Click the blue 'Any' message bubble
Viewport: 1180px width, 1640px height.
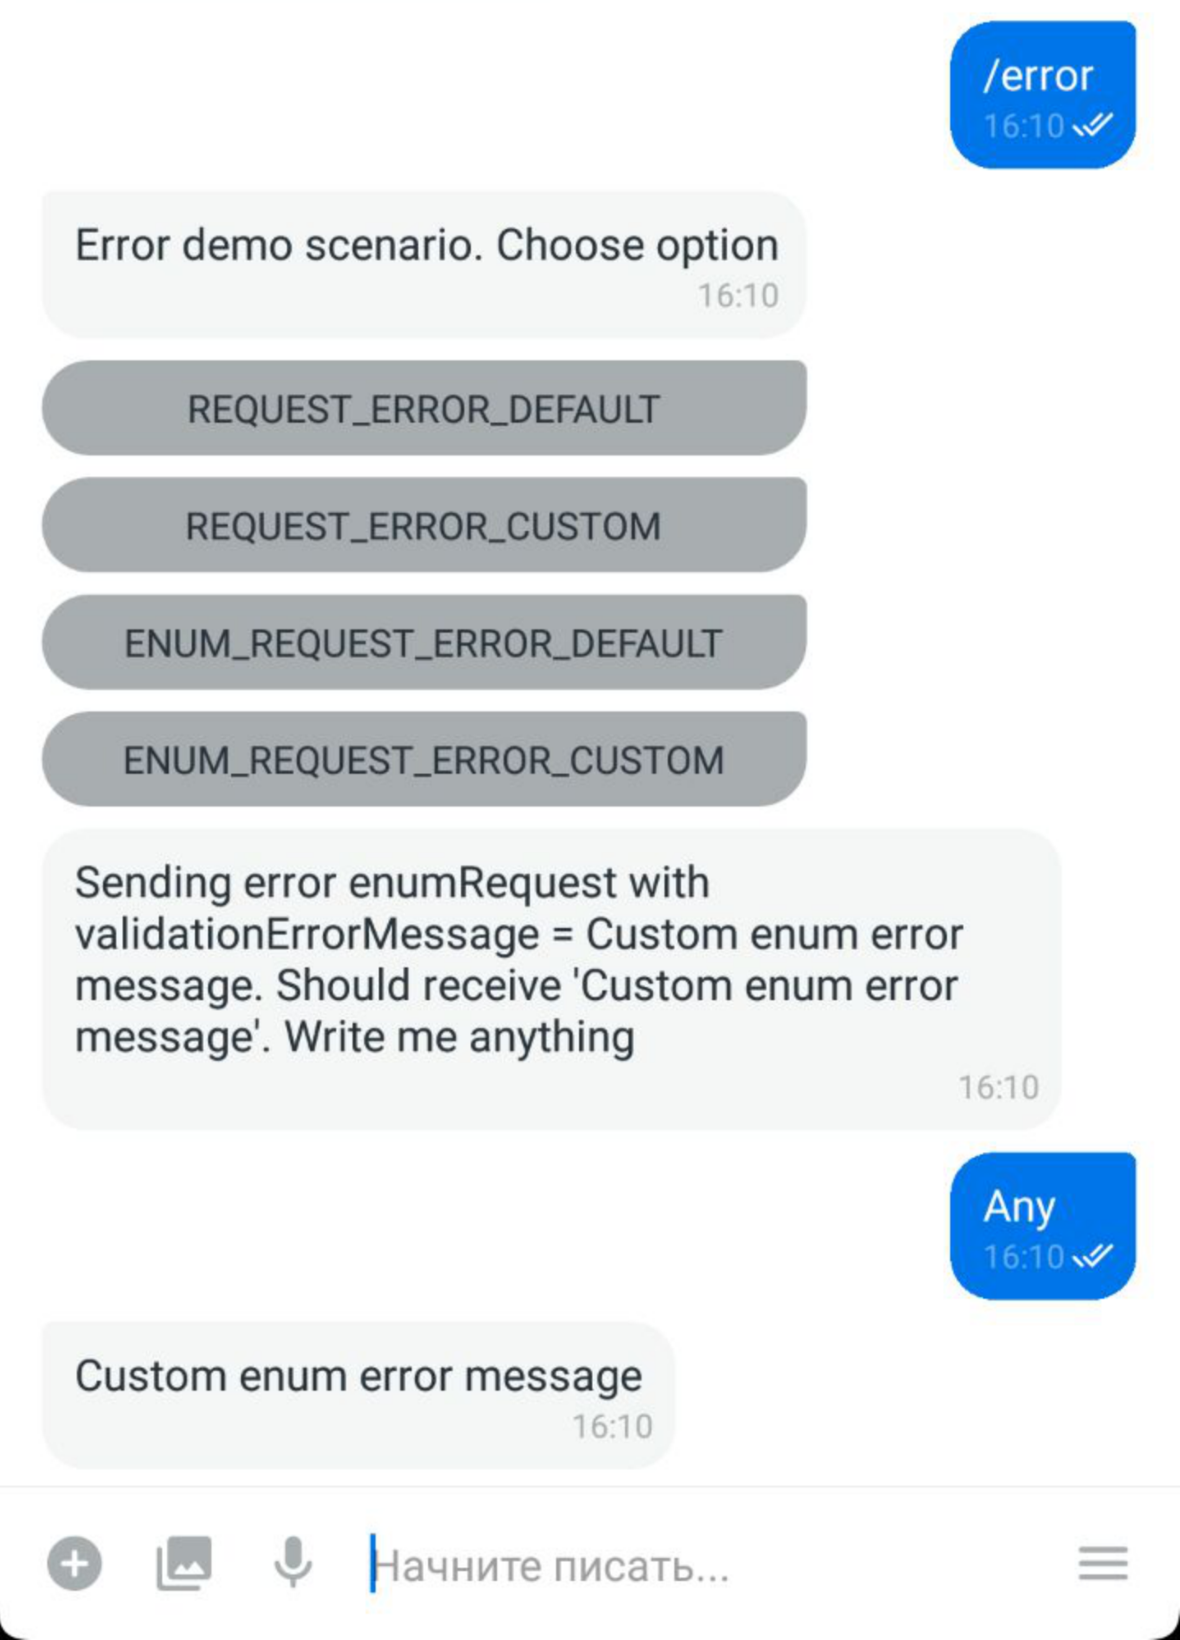[1043, 1226]
